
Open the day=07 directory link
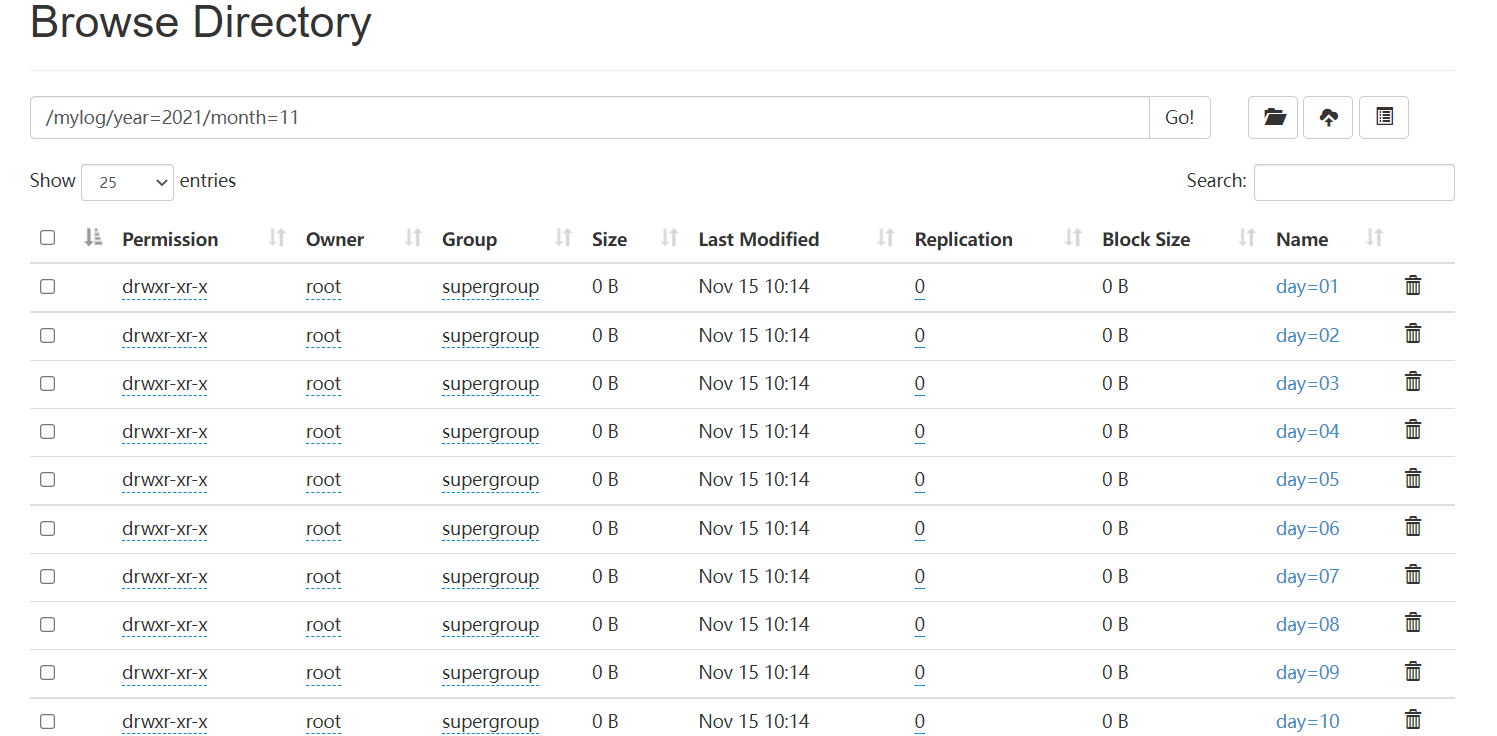pyautogui.click(x=1307, y=576)
